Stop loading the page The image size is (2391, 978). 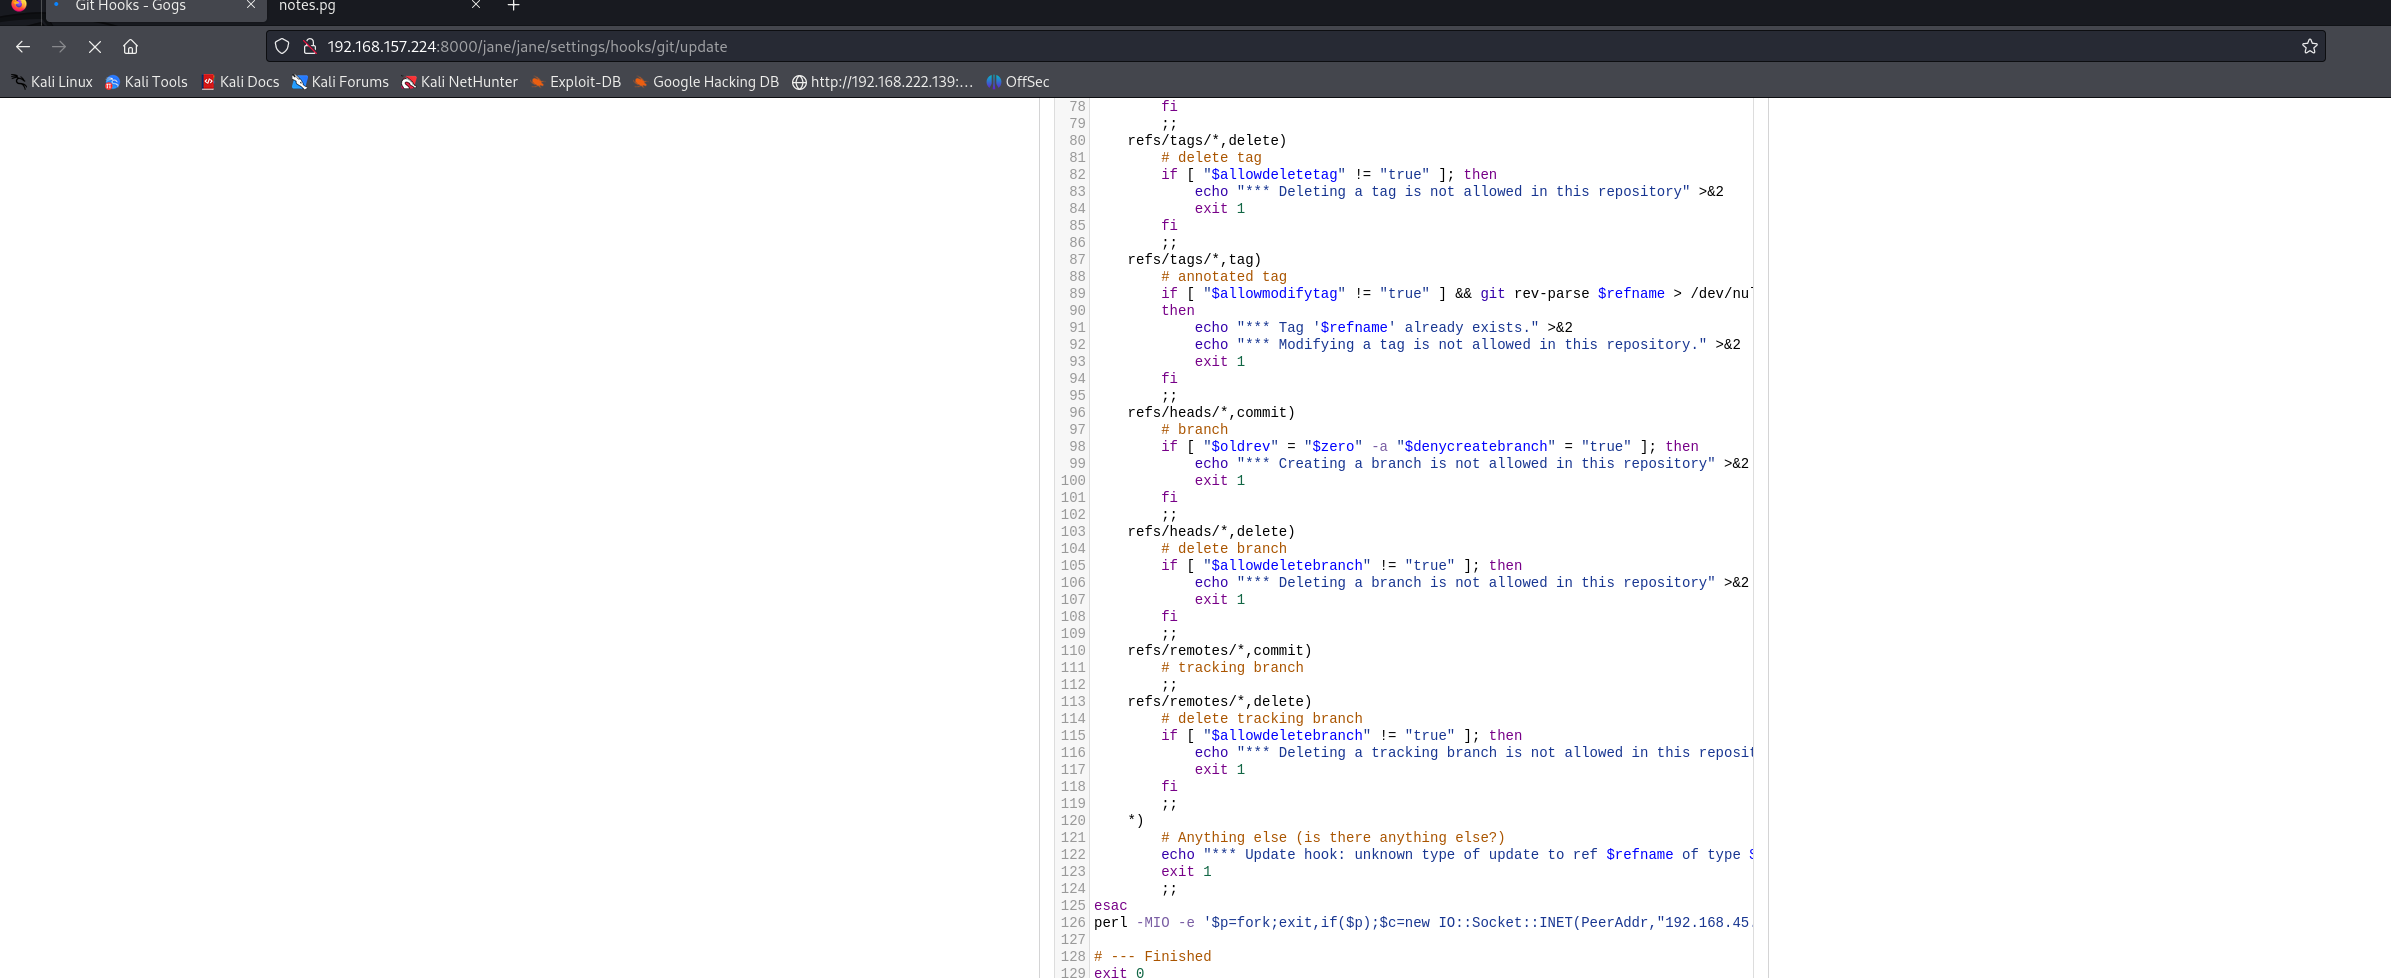tap(95, 47)
